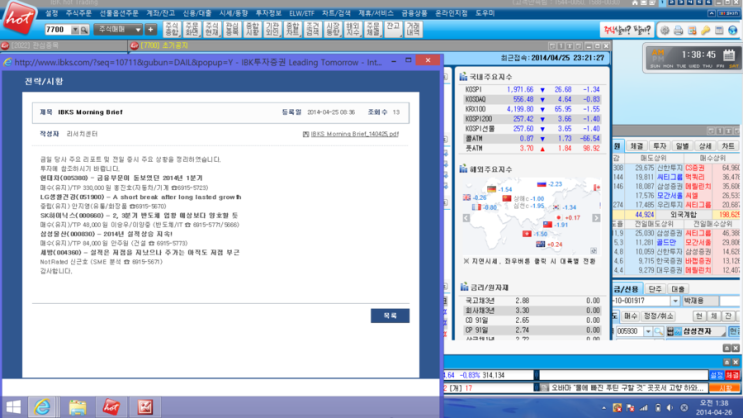Click the screen search magnifier icon
This screenshot has width=743, height=418.
pos(84,30)
